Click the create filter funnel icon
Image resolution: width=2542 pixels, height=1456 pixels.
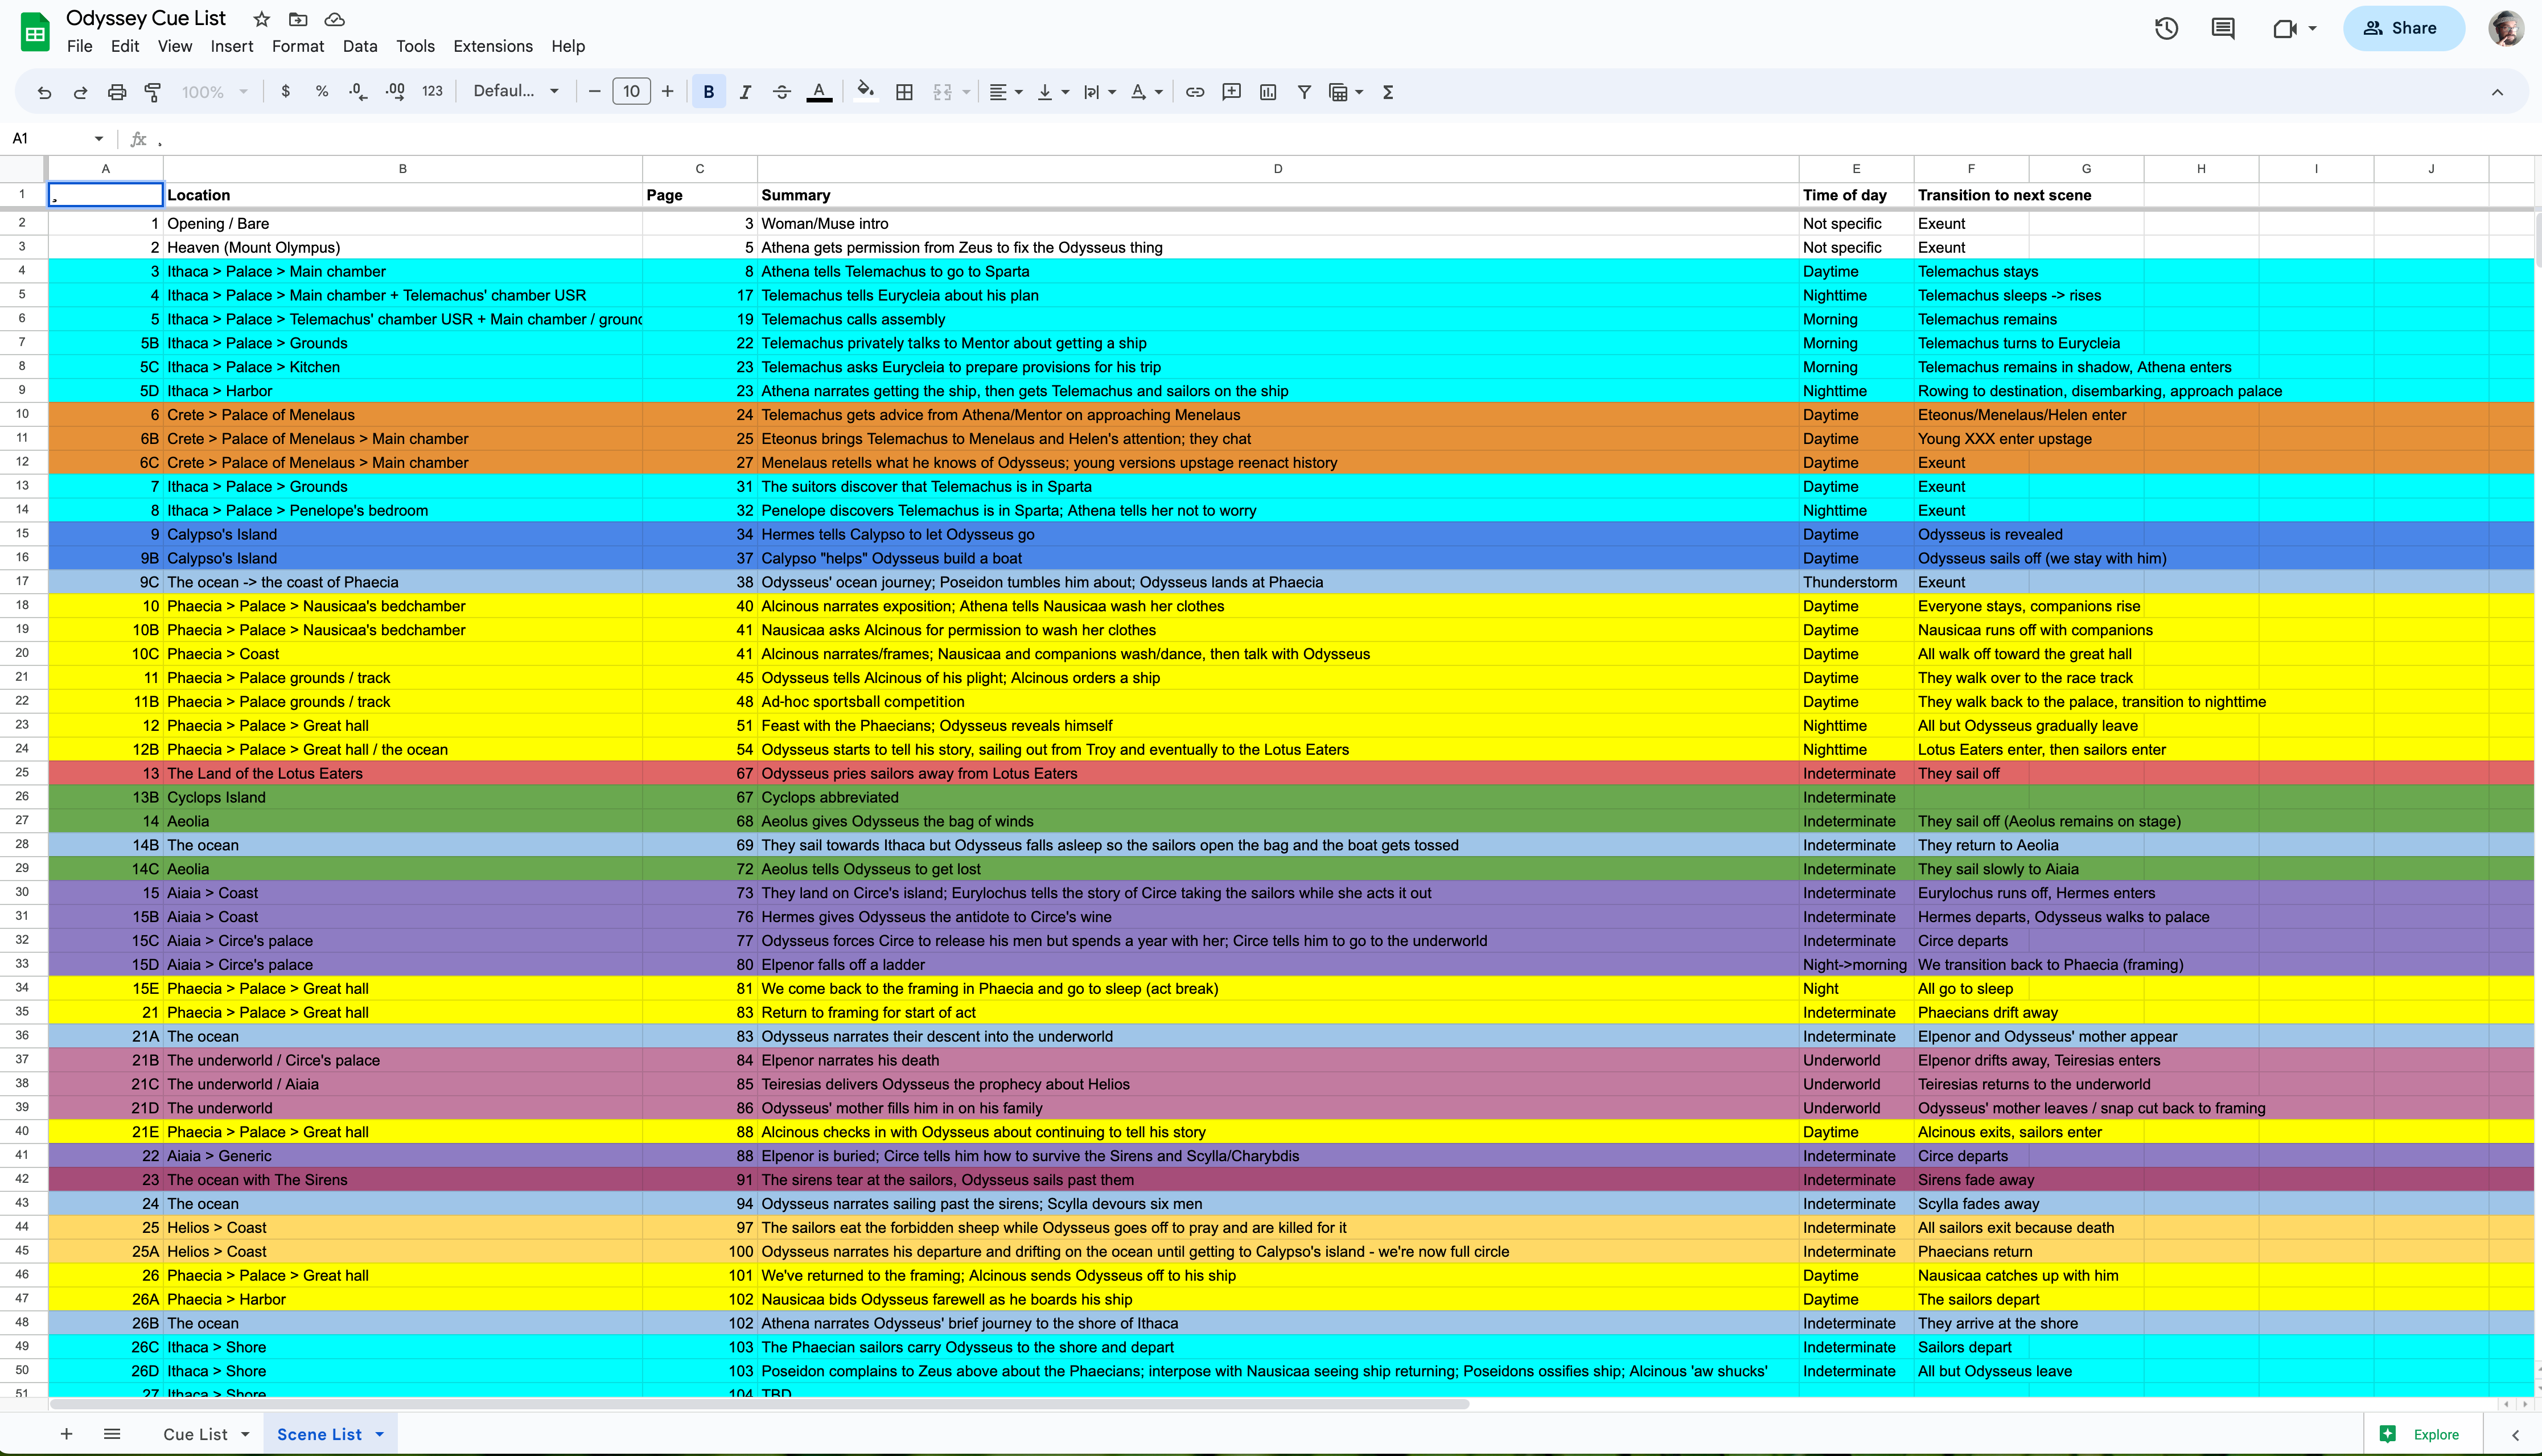(1304, 92)
